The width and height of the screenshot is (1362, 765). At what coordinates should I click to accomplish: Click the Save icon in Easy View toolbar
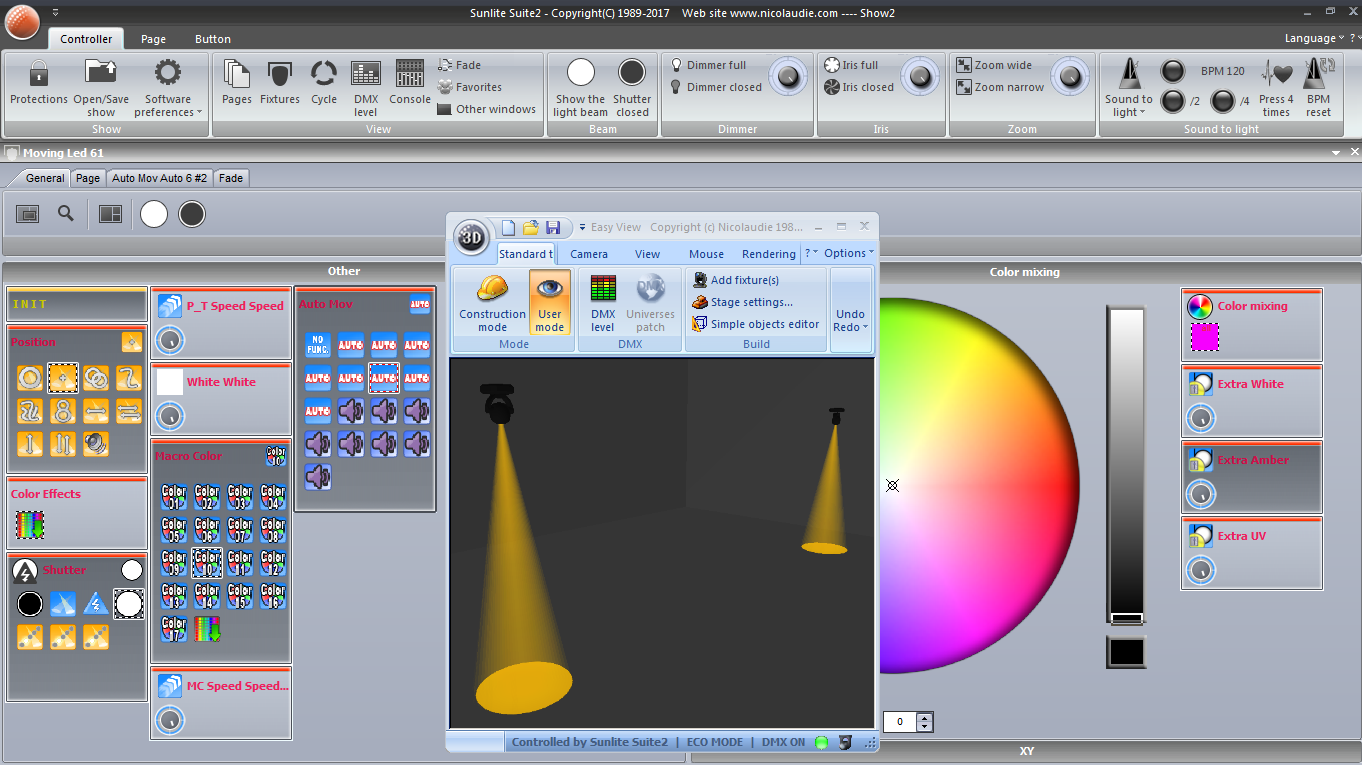coord(553,228)
